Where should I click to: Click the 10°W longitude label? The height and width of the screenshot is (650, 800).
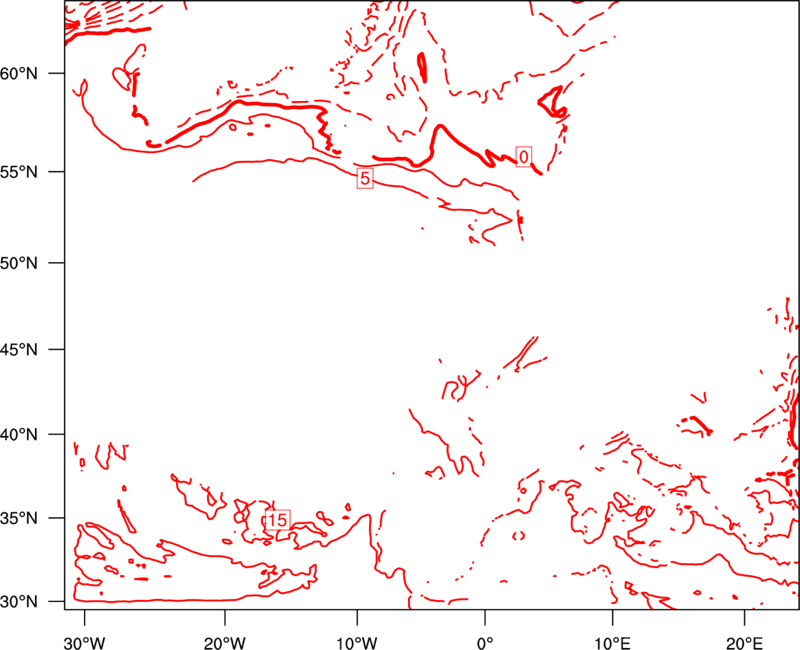click(357, 643)
